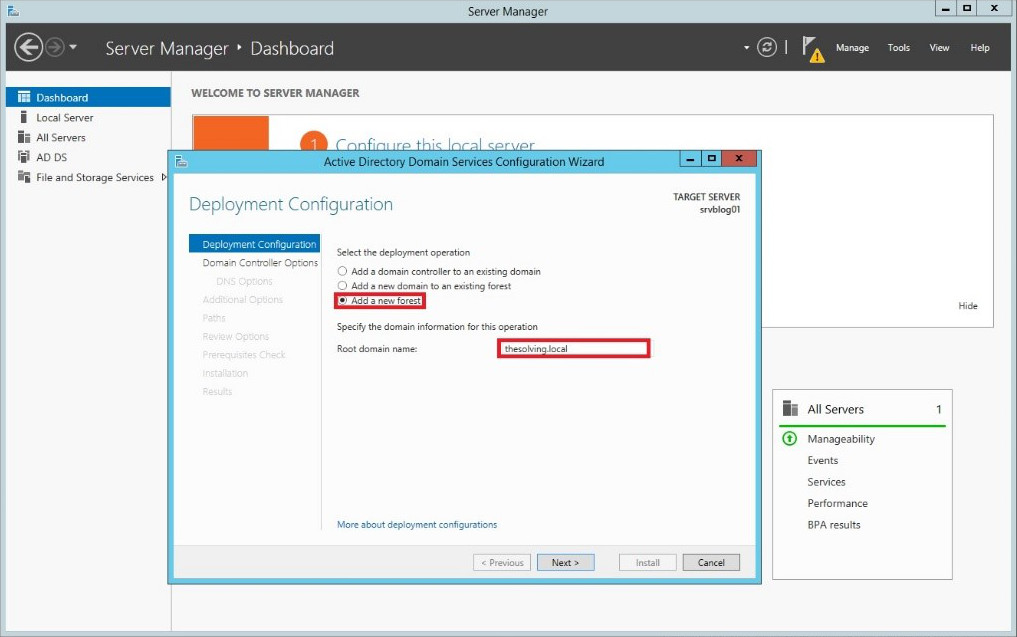The width and height of the screenshot is (1017, 637).
Task: Select Dashboard in the sidebar
Action: click(x=88, y=97)
